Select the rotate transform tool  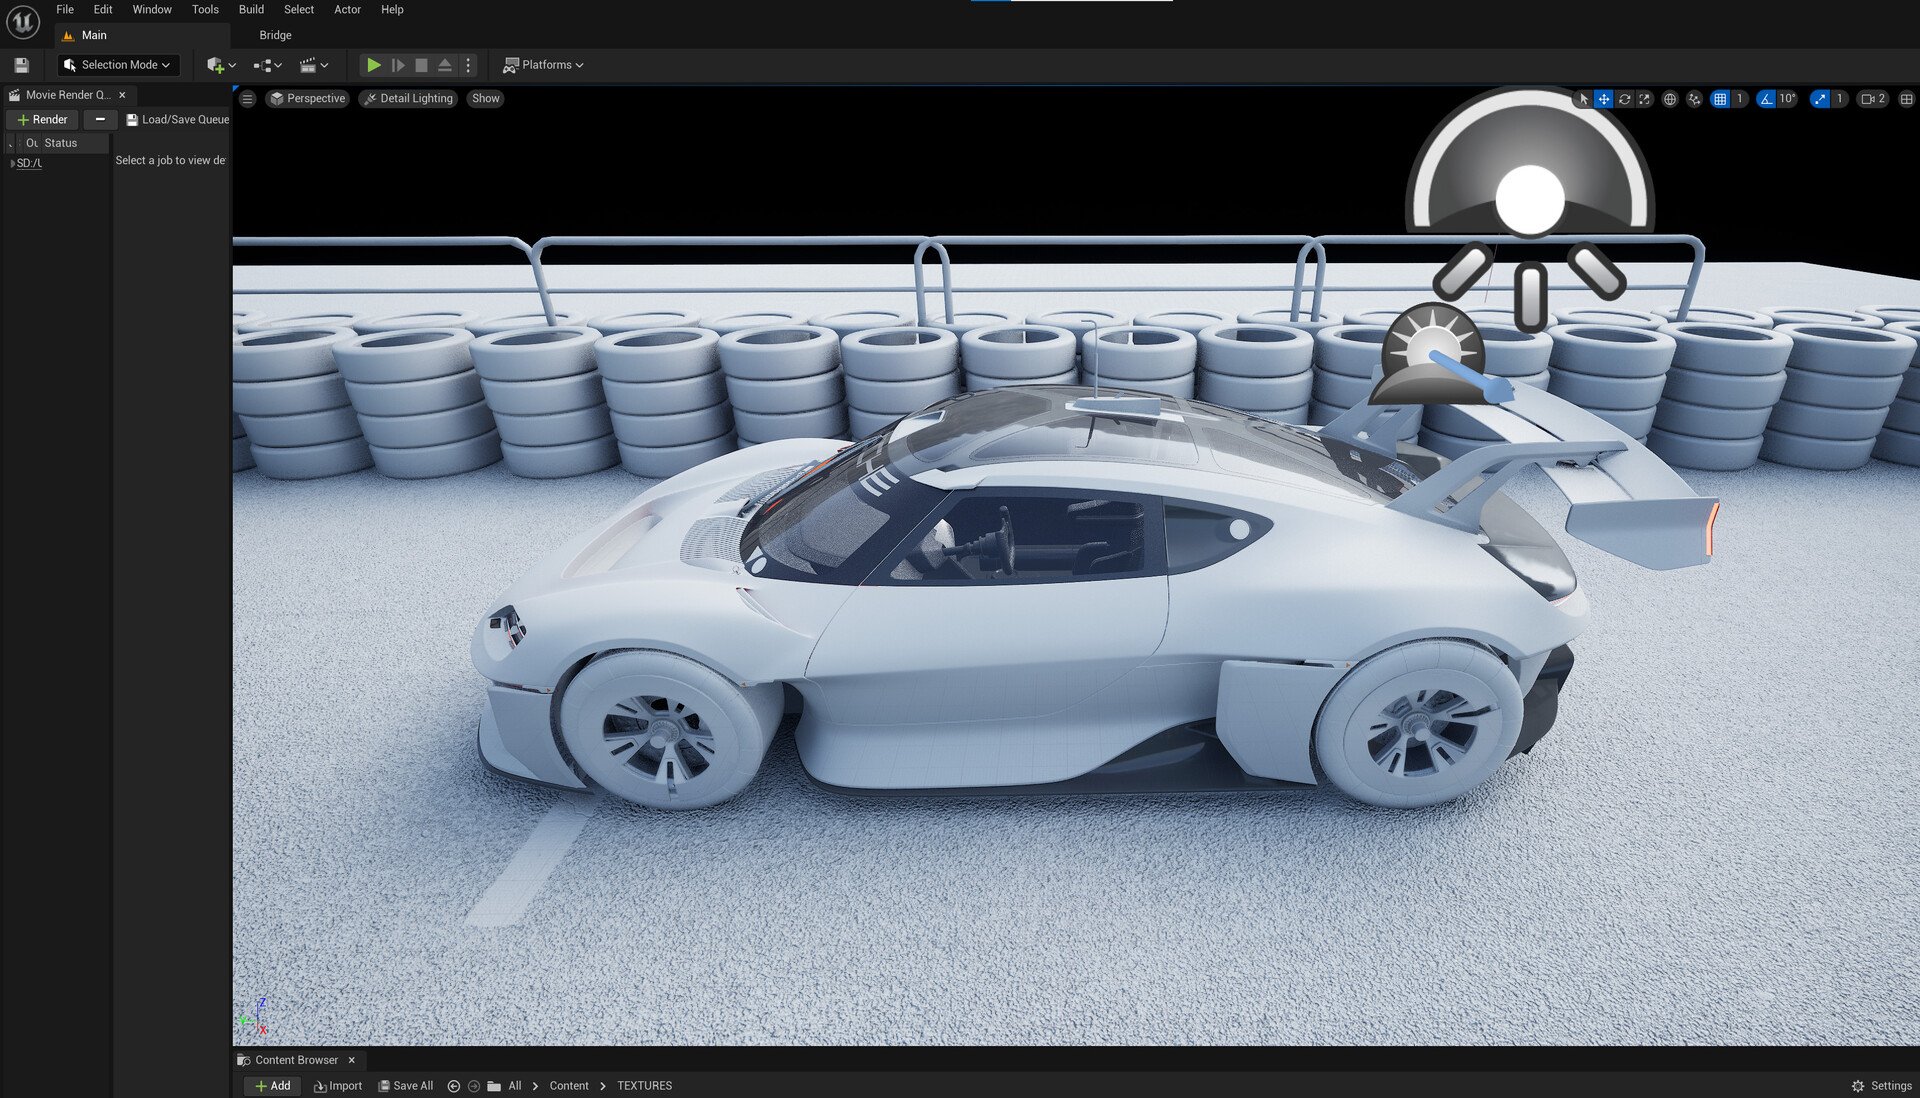(x=1624, y=99)
